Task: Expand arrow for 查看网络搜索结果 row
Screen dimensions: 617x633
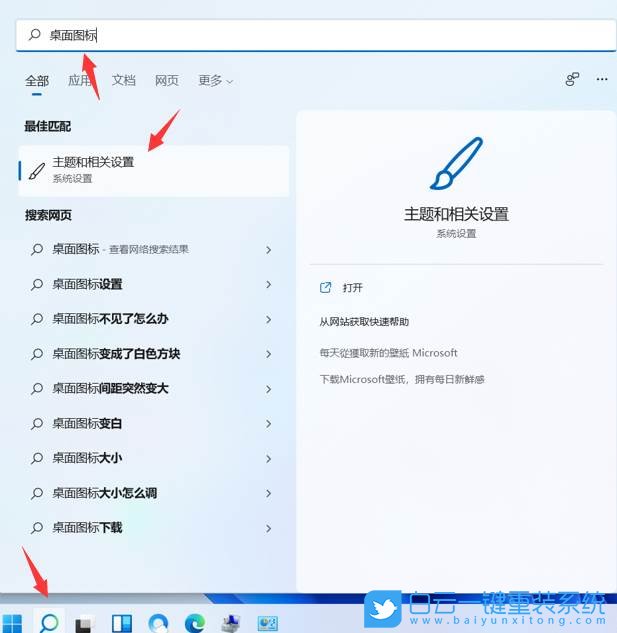Action: [269, 250]
